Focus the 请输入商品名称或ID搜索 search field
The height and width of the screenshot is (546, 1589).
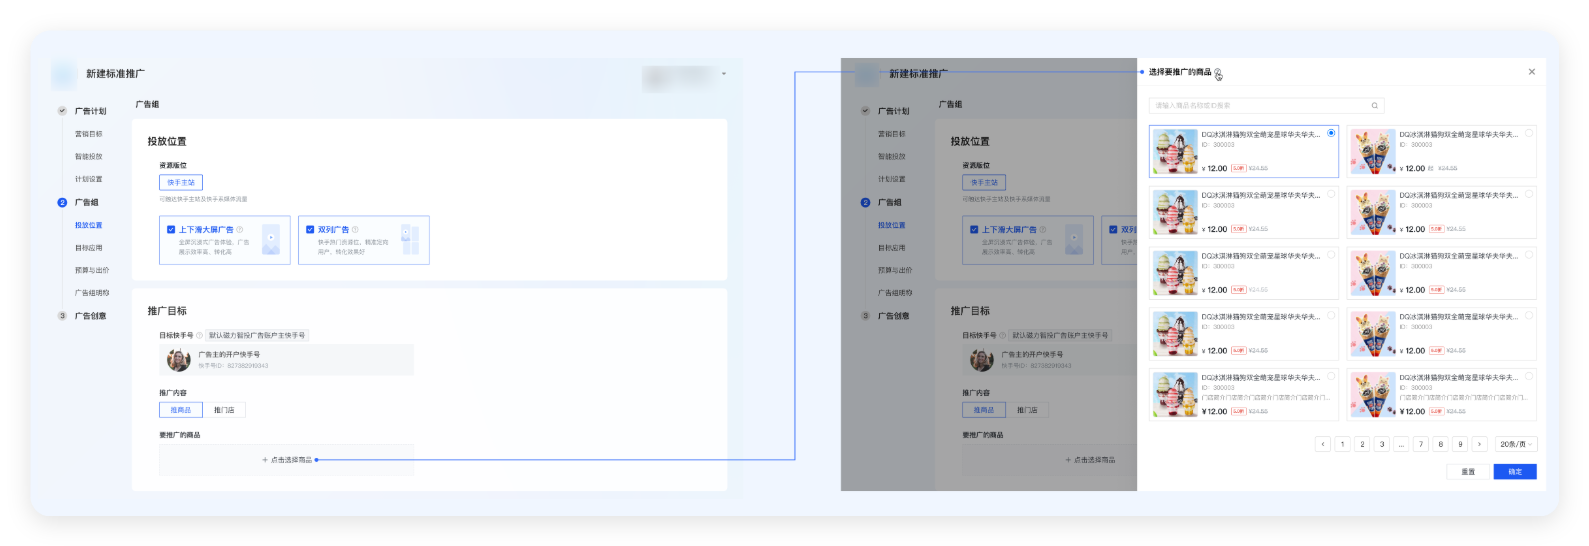pyautogui.click(x=1266, y=105)
